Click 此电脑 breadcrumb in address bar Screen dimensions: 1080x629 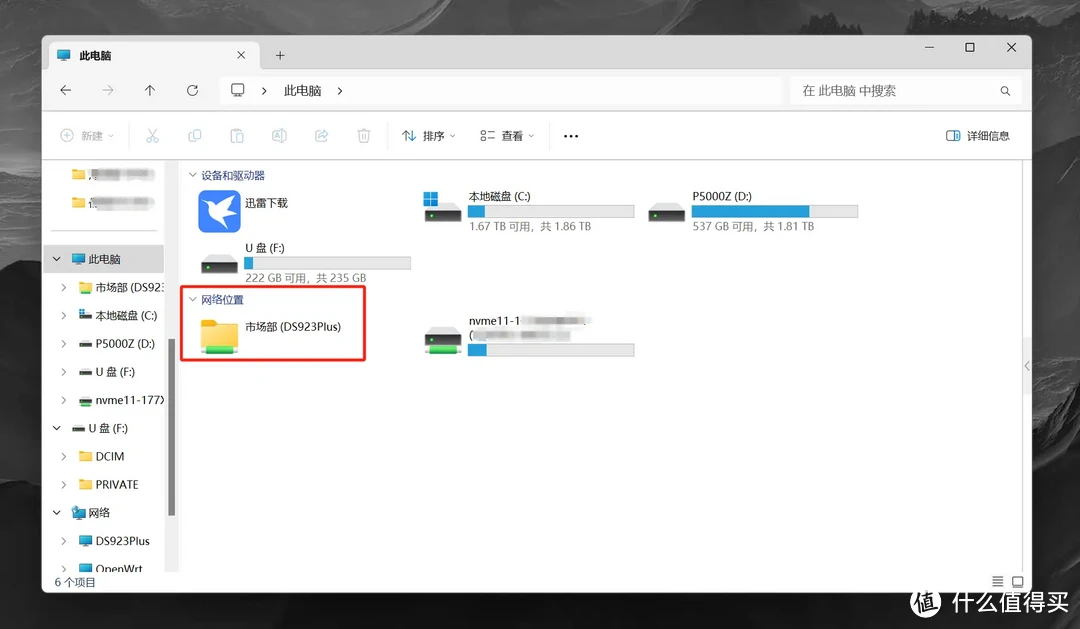point(302,91)
